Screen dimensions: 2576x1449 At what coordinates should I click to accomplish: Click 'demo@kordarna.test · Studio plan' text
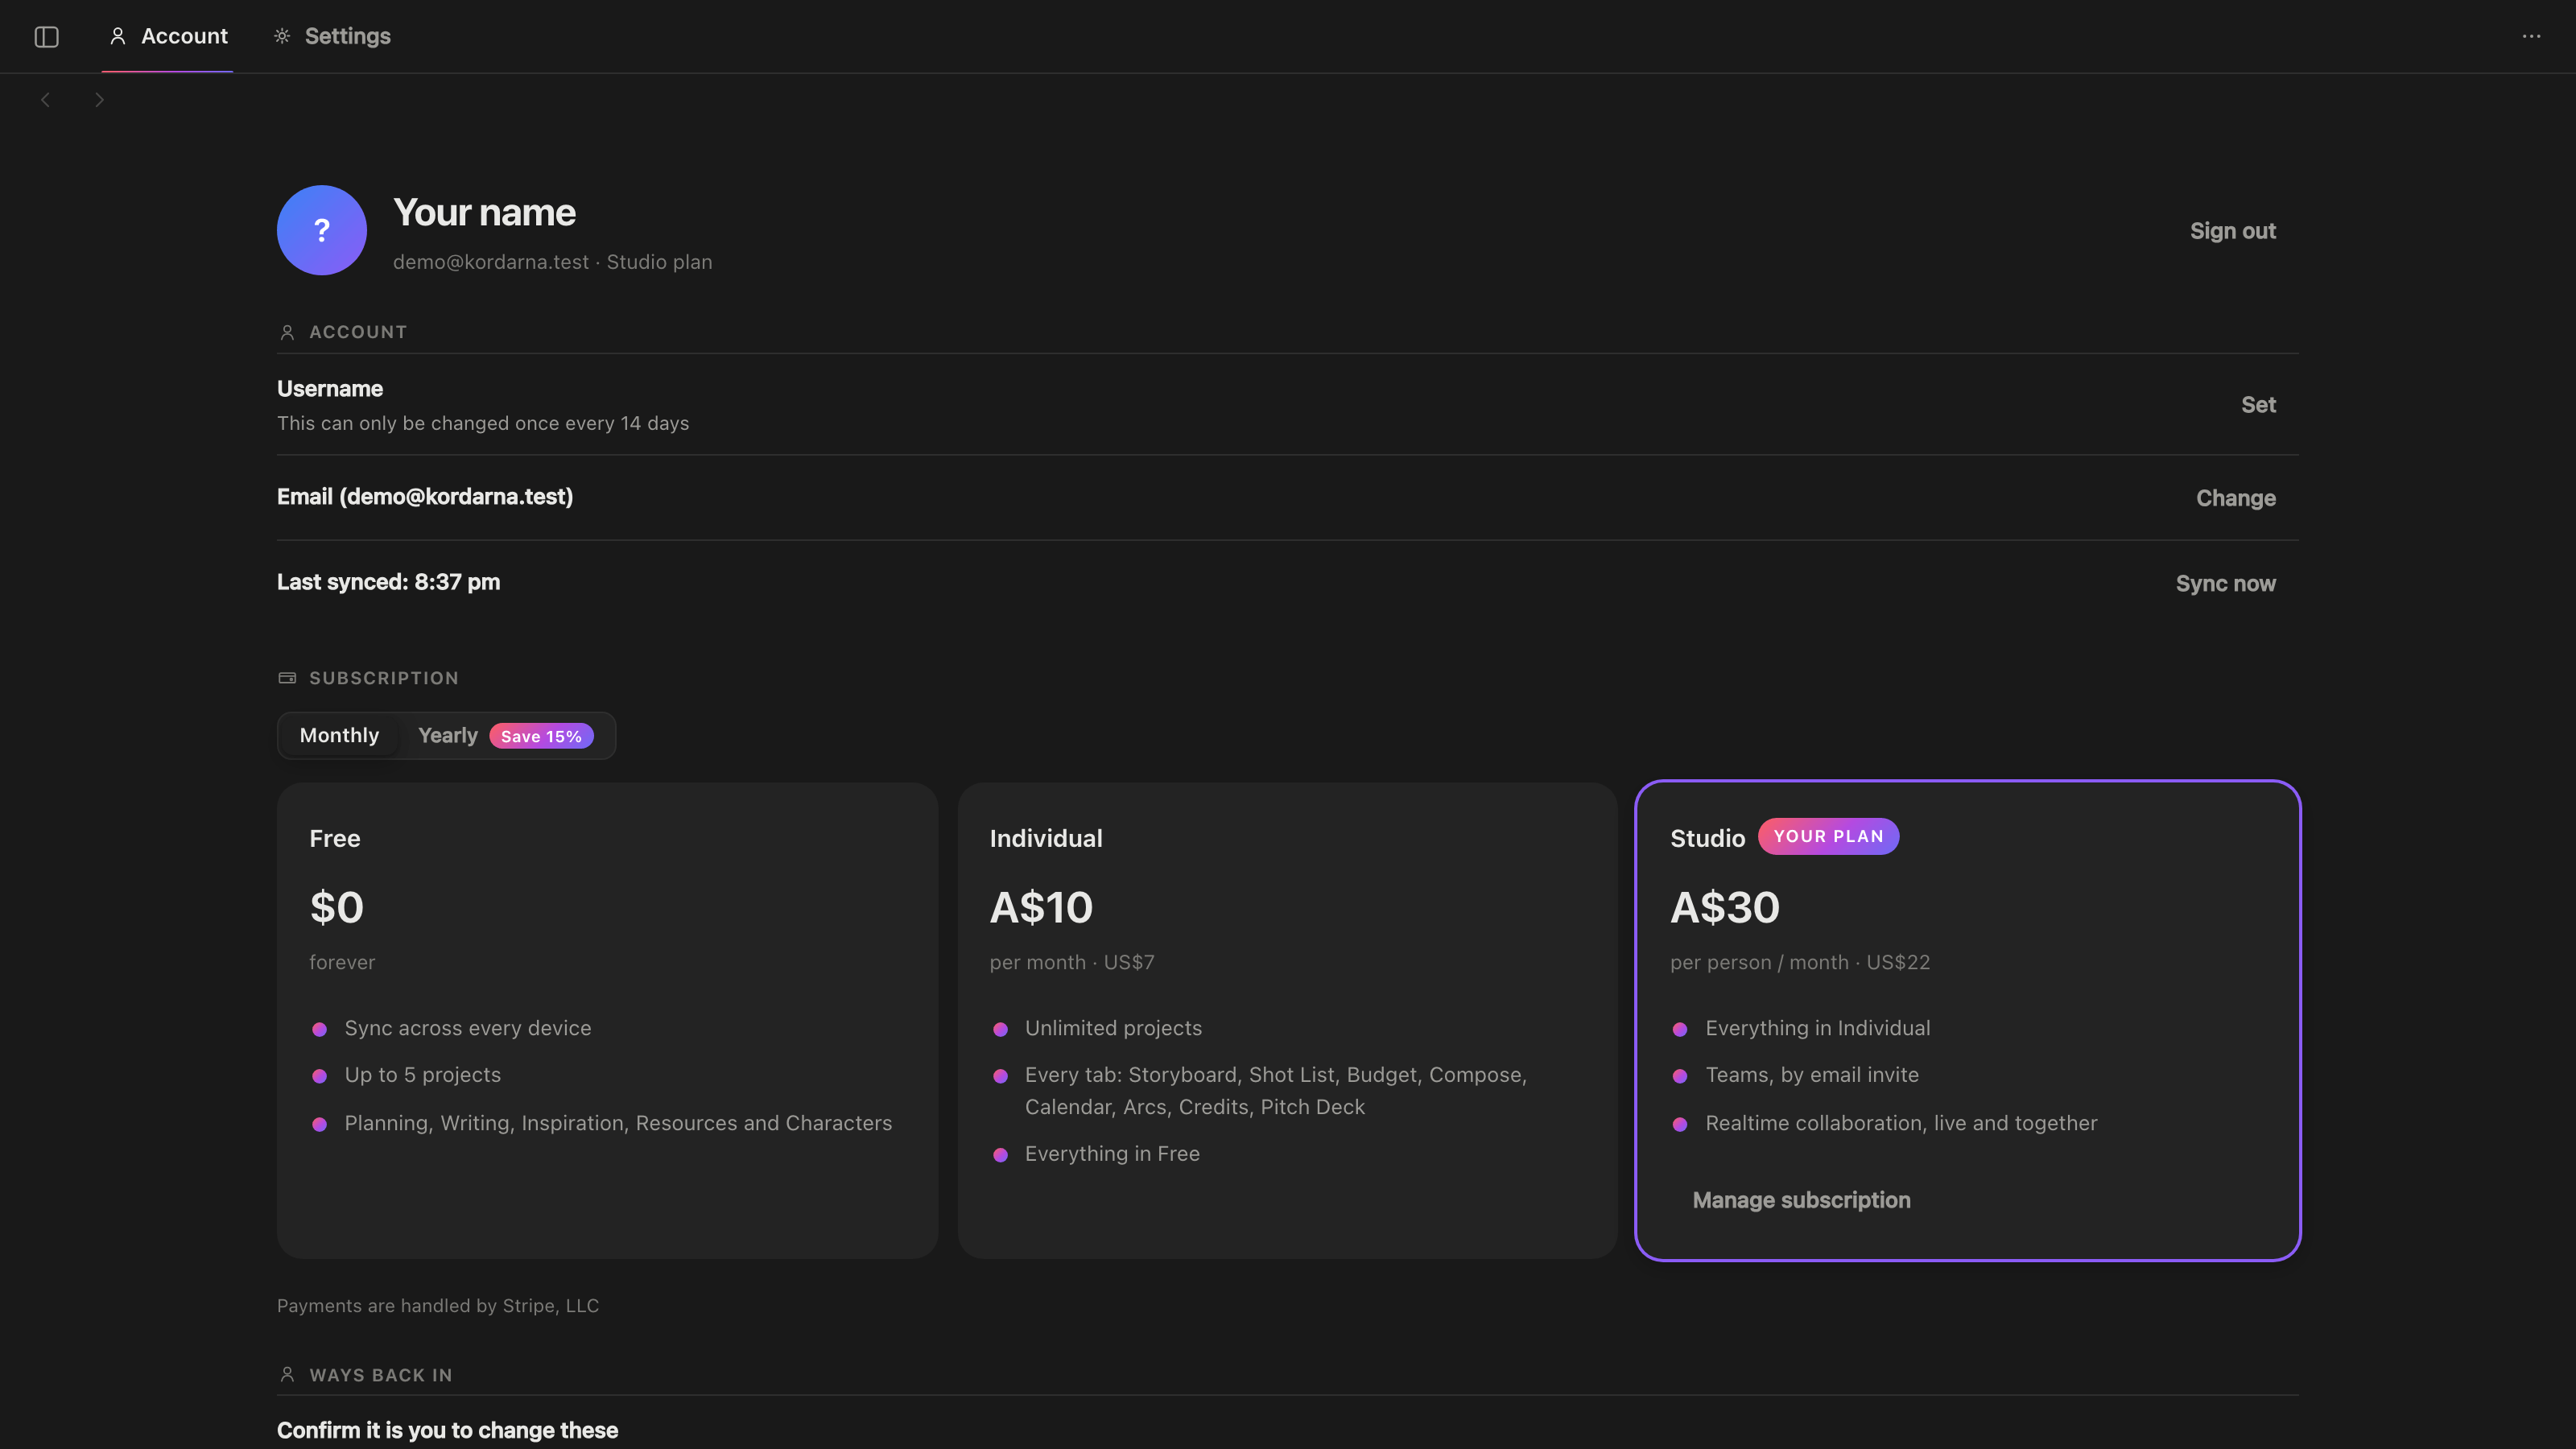(x=552, y=262)
